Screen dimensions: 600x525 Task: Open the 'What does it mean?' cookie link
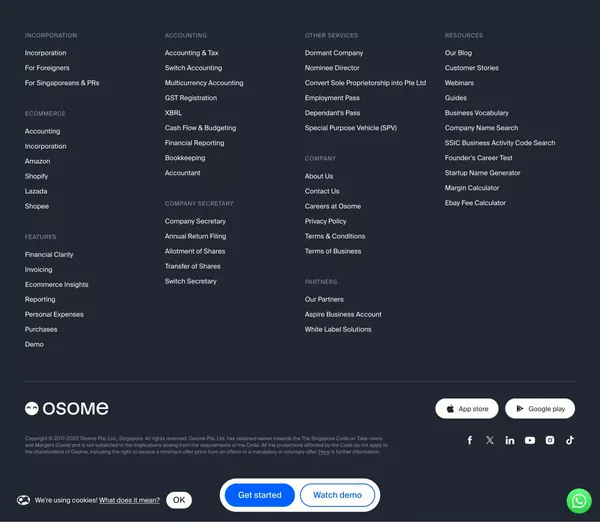coord(129,500)
